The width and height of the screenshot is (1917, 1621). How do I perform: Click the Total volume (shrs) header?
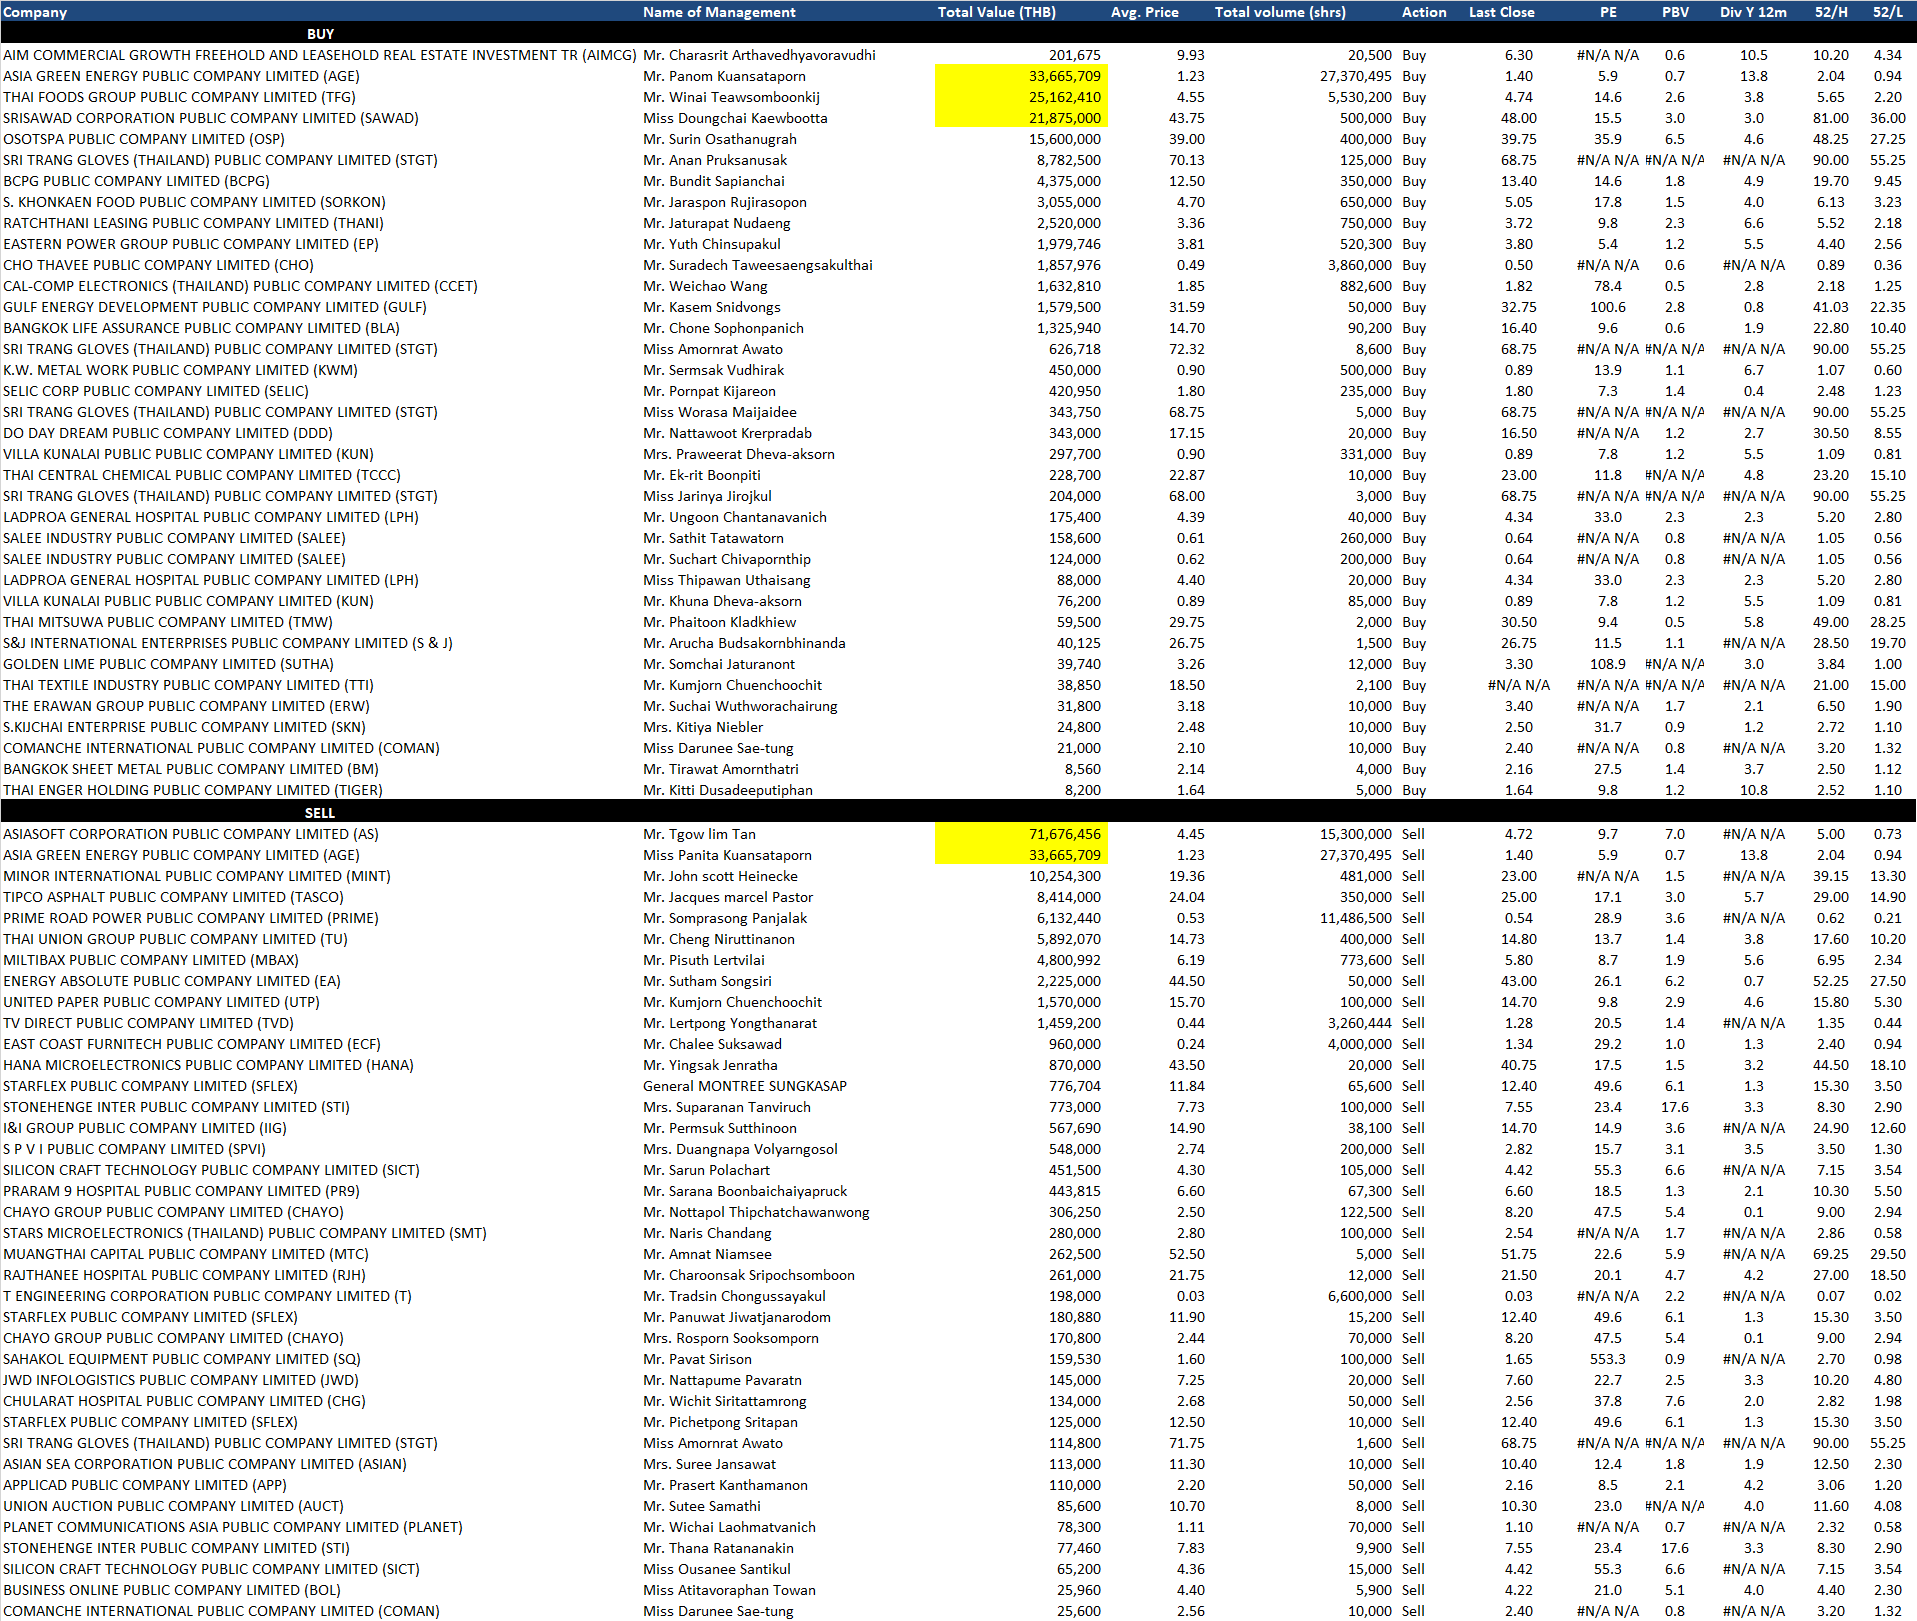(1280, 12)
